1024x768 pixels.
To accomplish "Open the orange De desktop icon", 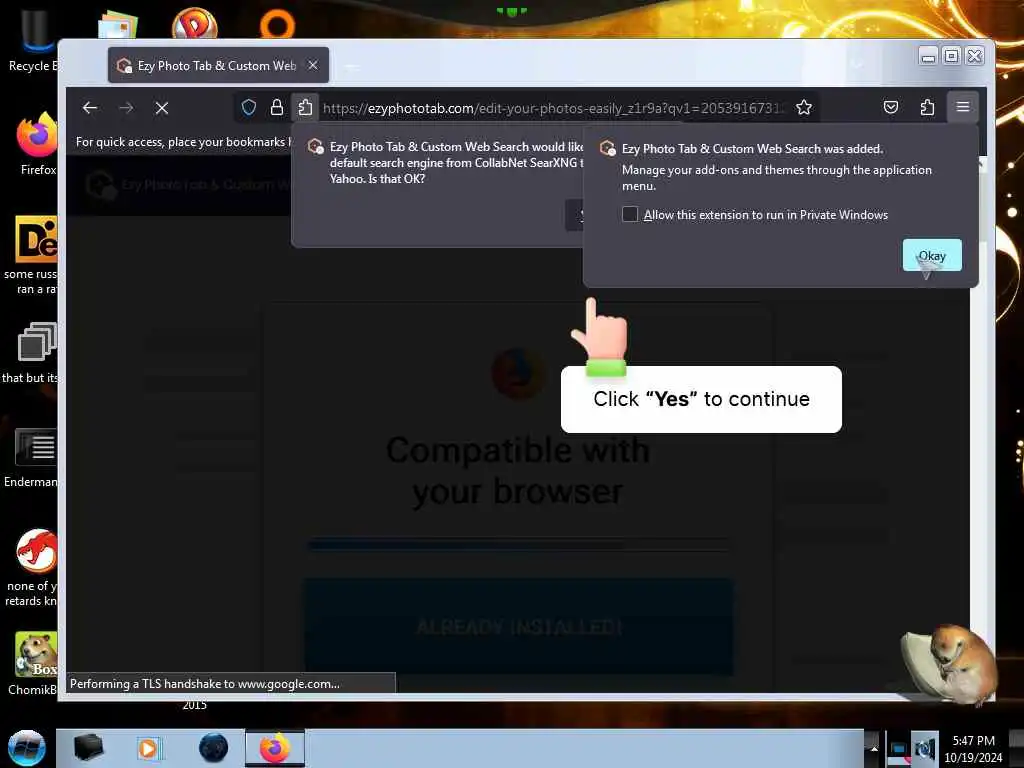I will pos(36,239).
